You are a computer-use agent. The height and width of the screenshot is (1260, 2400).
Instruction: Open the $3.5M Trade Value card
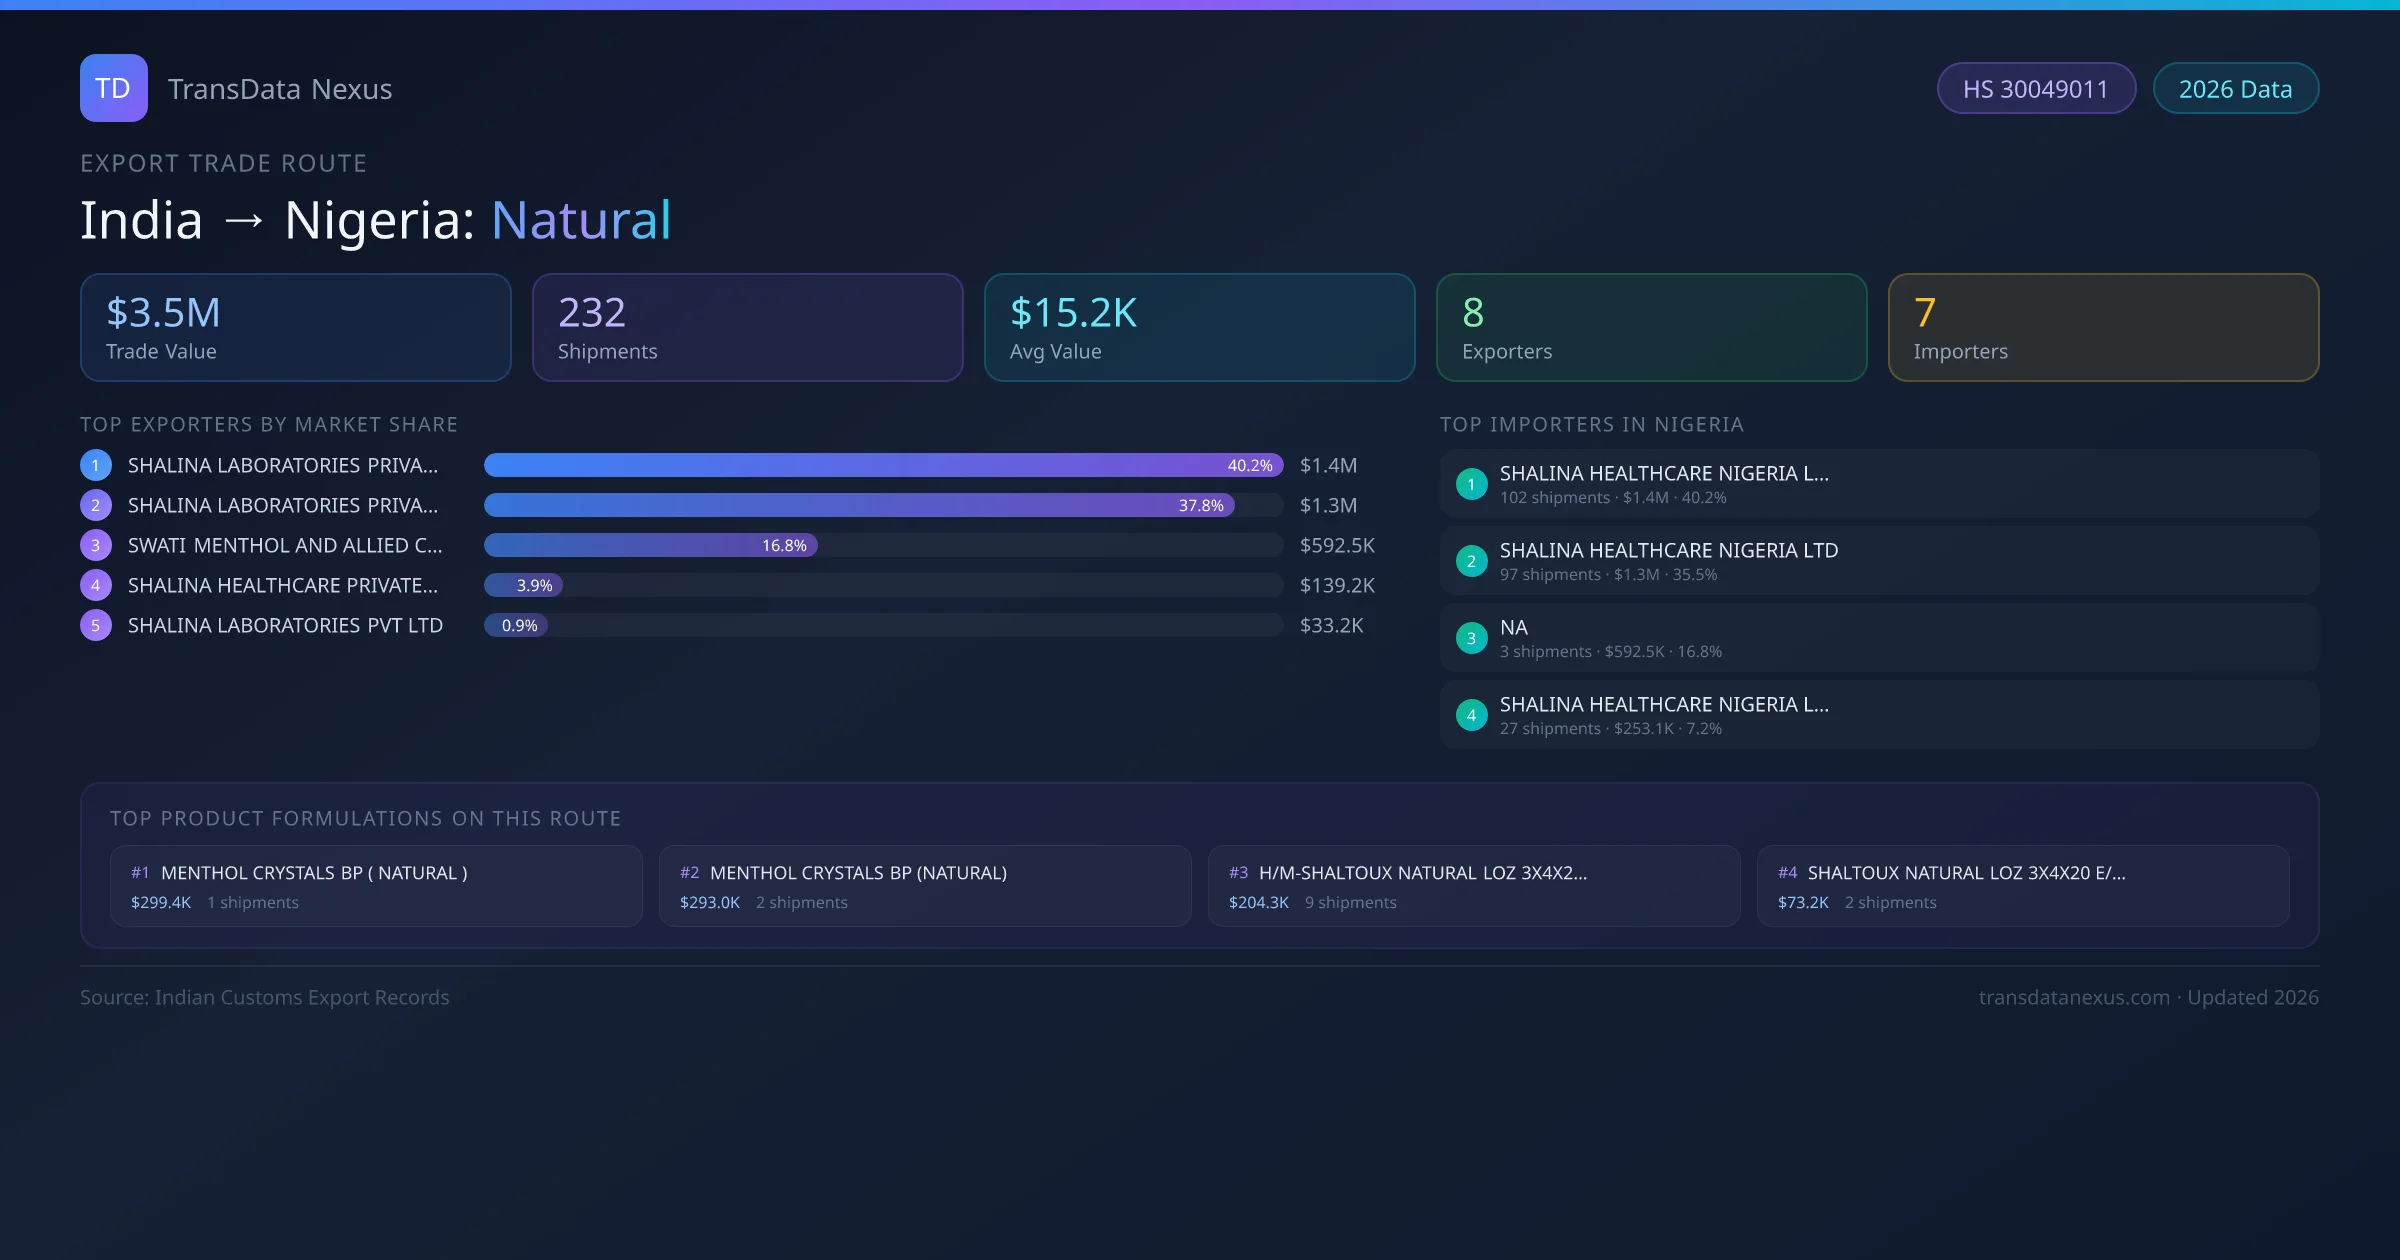tap(295, 328)
